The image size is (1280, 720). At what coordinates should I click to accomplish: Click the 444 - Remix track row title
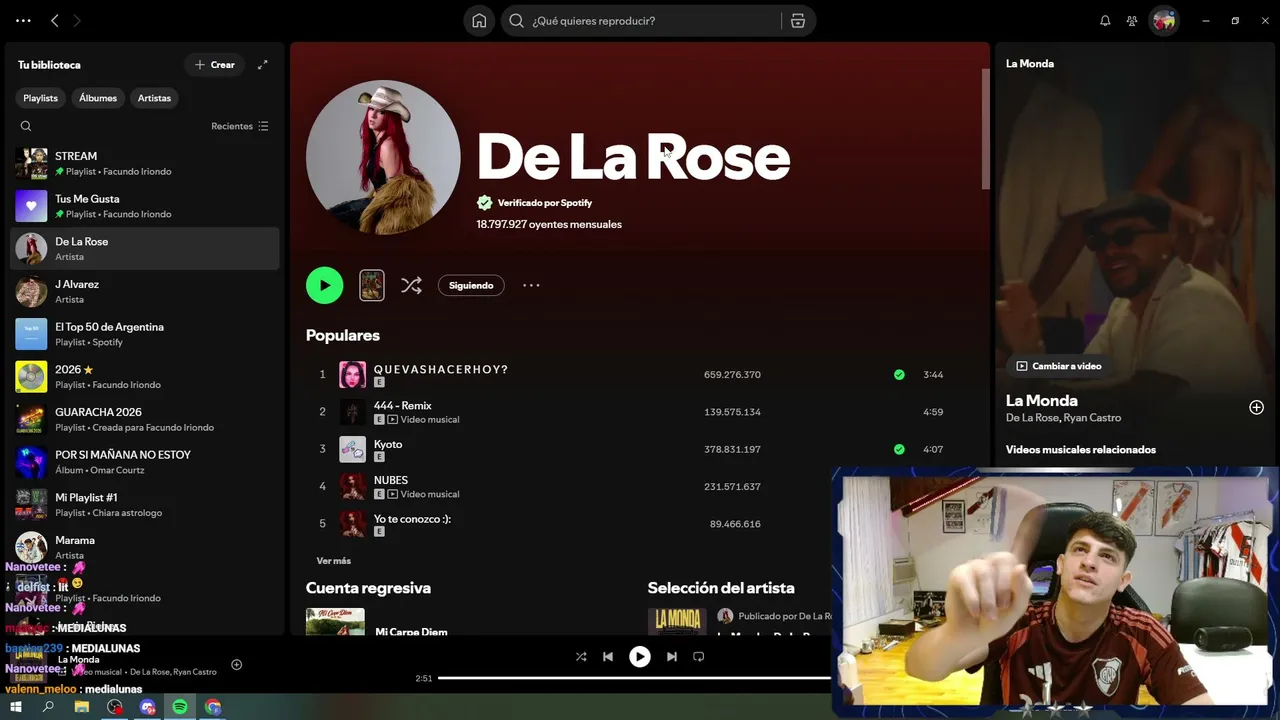click(403, 405)
